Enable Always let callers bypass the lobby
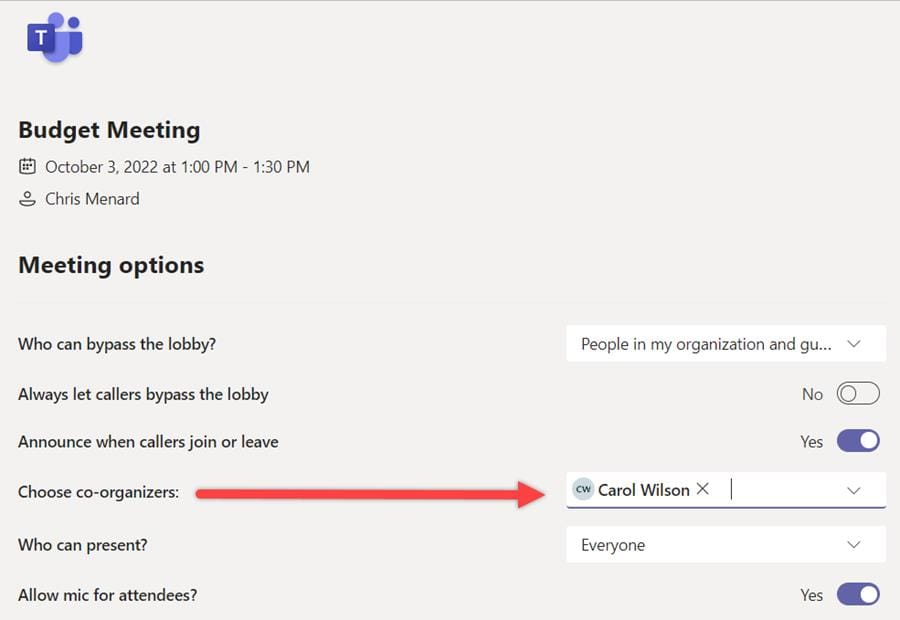 pos(858,393)
